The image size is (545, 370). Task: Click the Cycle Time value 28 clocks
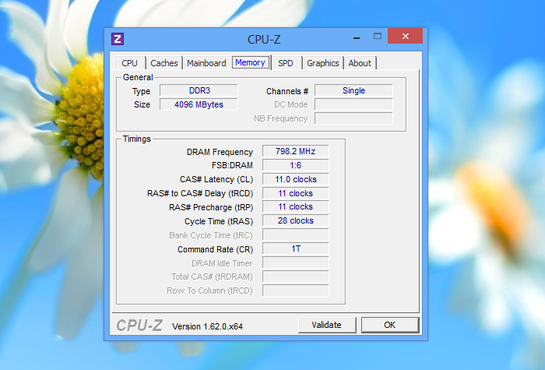295,221
